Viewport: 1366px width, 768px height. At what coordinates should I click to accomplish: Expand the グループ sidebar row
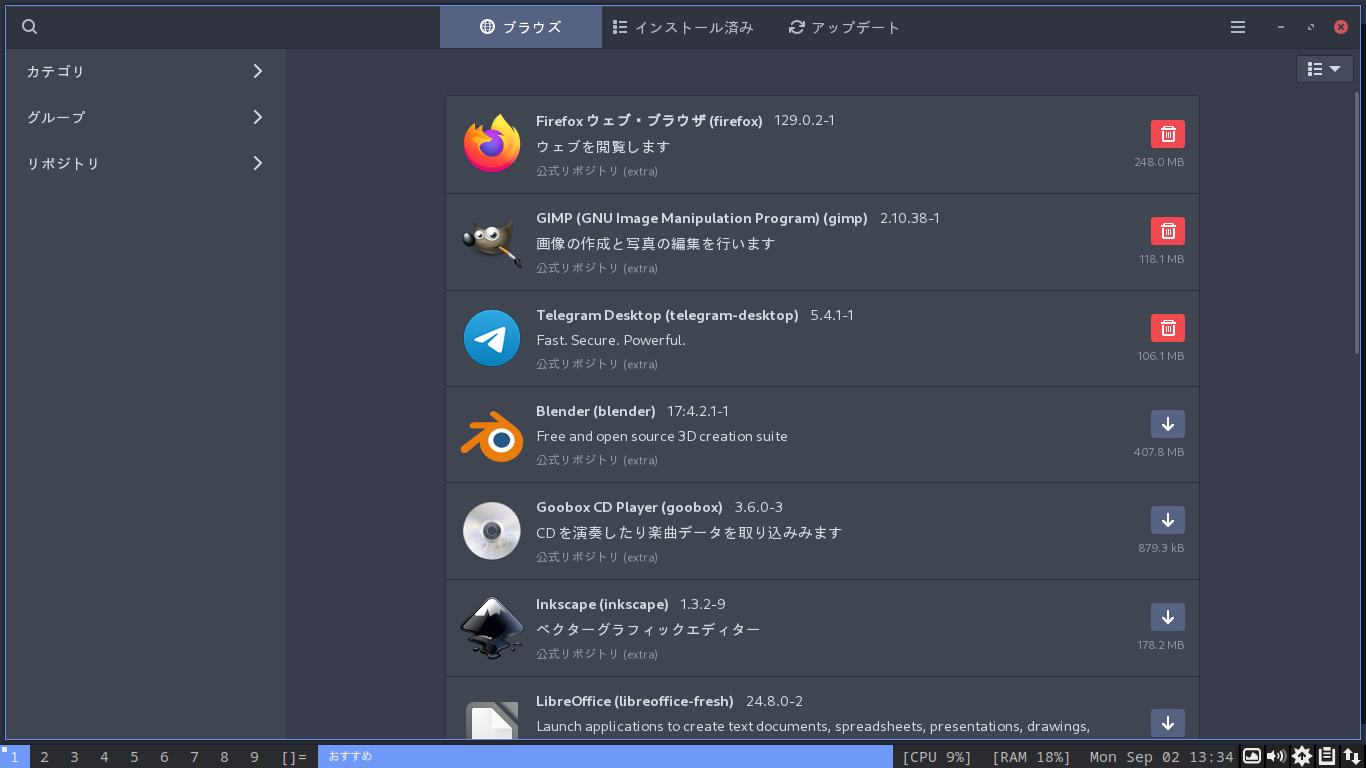click(x=146, y=117)
